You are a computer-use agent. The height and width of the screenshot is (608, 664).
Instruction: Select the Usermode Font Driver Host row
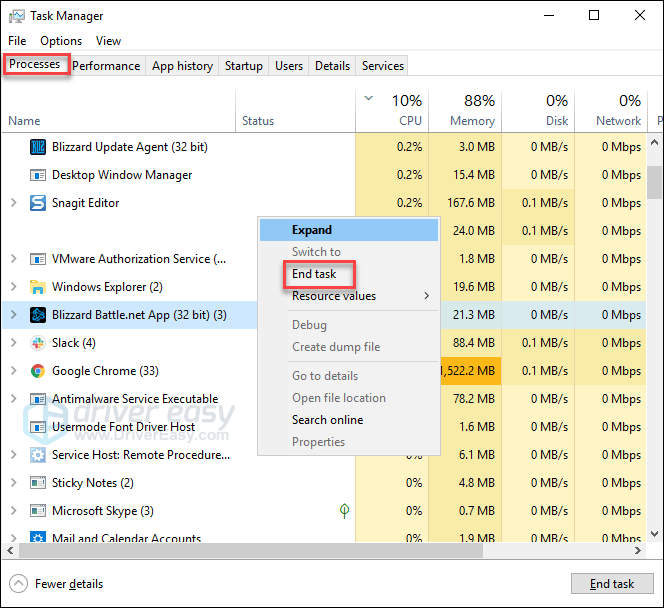pos(324,427)
